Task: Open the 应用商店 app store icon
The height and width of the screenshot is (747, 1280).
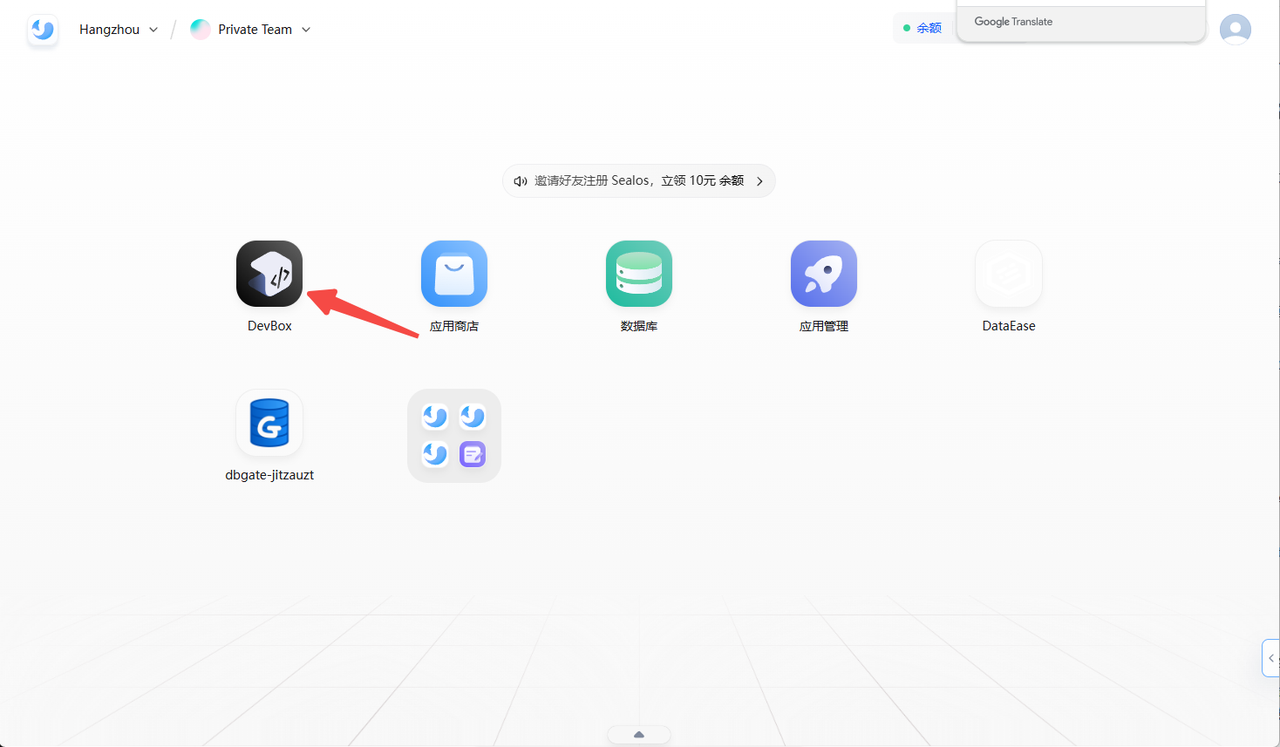Action: pyautogui.click(x=454, y=273)
